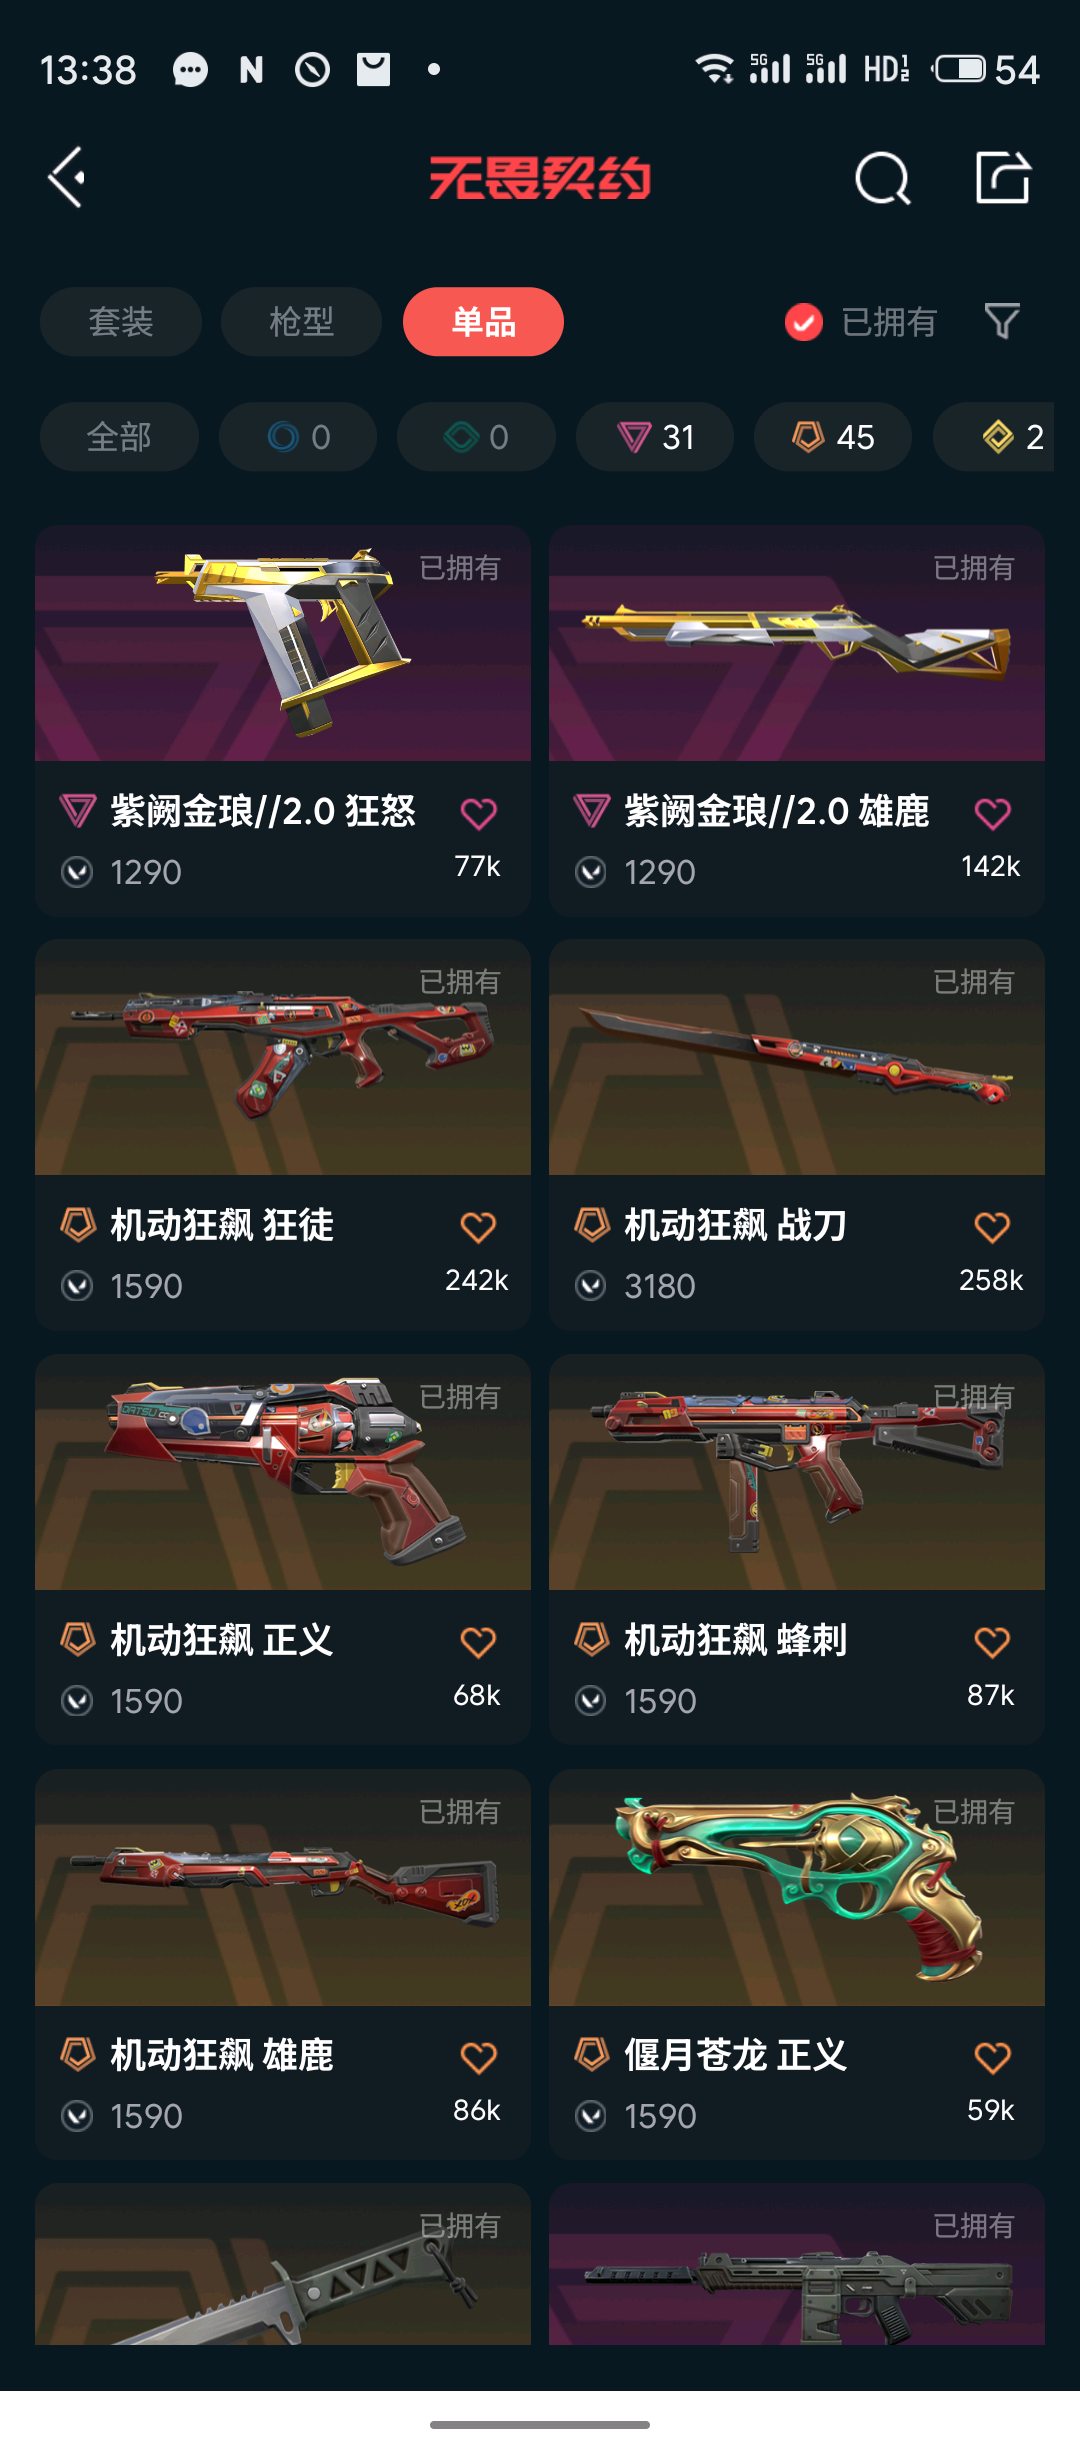Favorite 机动狂飙 蜂刺 heart icon
This screenshot has height=2460, width=1080.
992,1642
